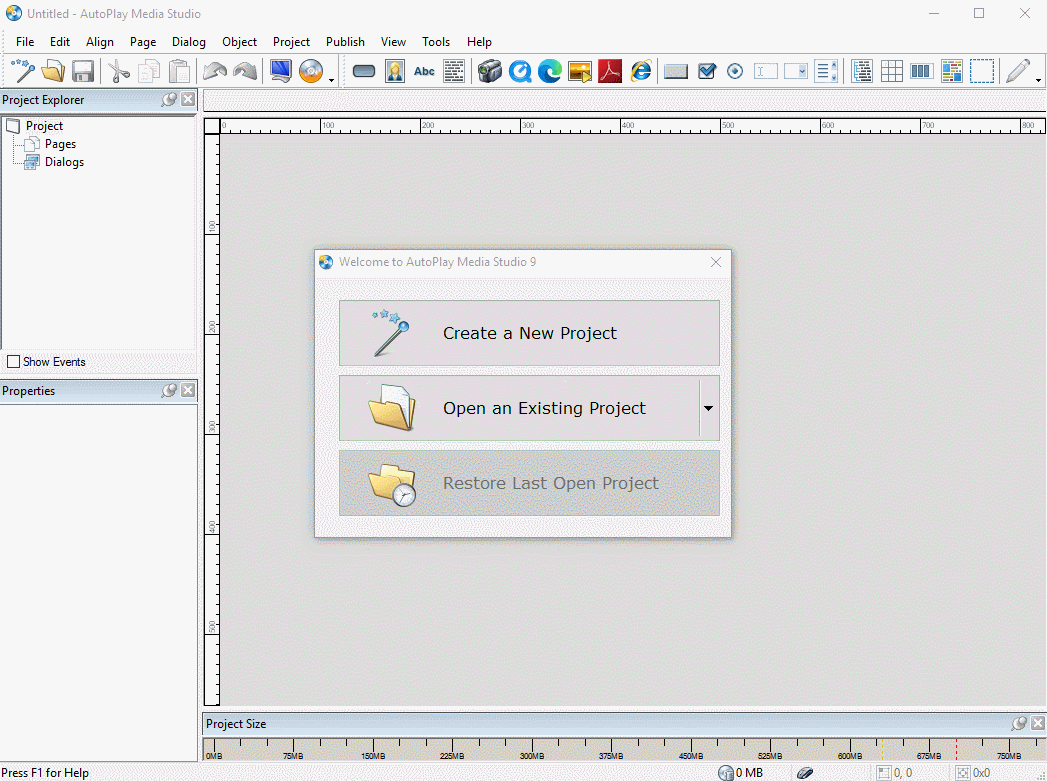Expand the Publish disc icon dropdown arrow
1047x781 pixels.
click(x=331, y=78)
